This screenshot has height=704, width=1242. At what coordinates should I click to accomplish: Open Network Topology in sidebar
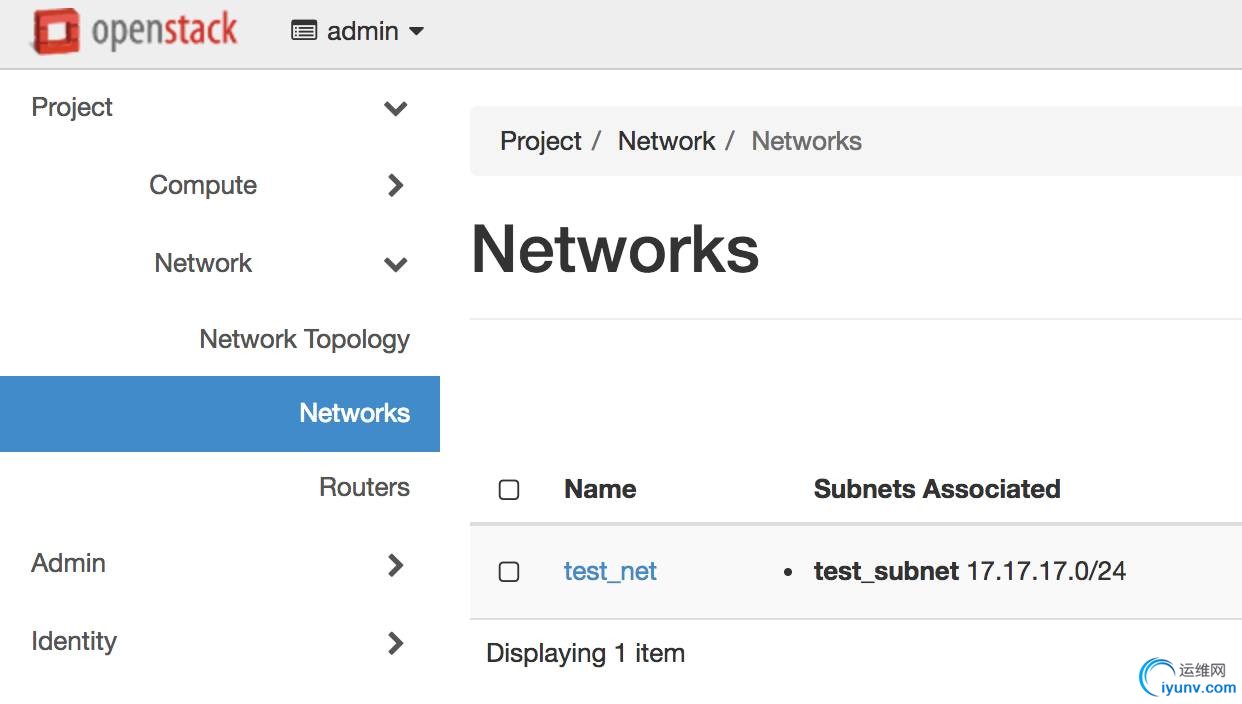(304, 339)
